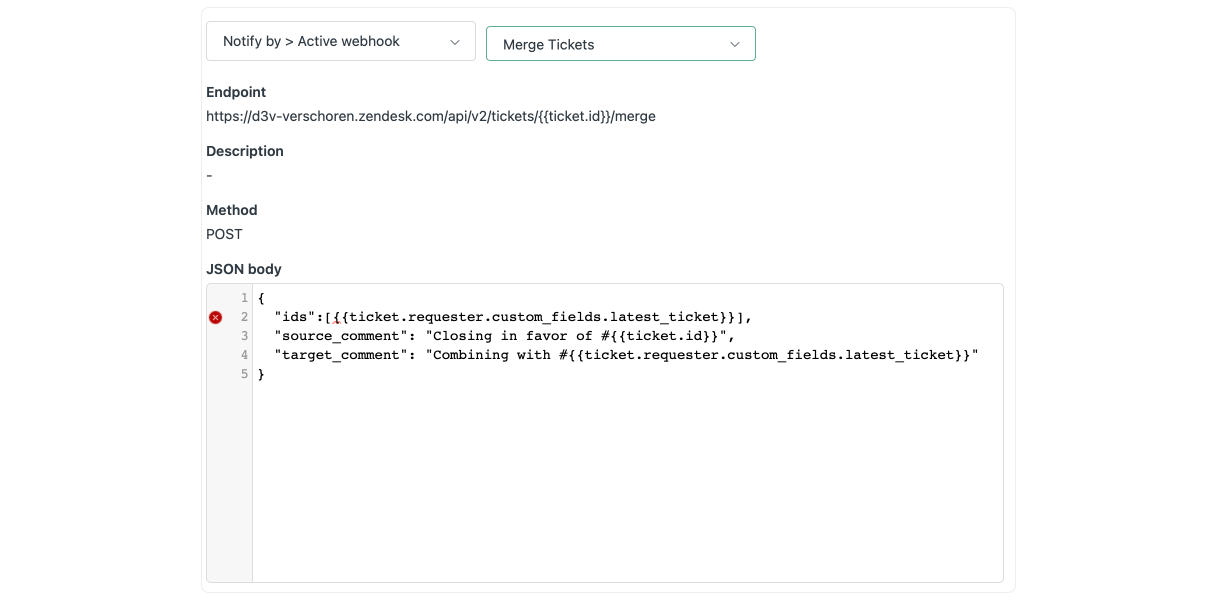Viewport: 1217px width, 600px height.
Task: Click the POST method value
Action: (x=224, y=234)
